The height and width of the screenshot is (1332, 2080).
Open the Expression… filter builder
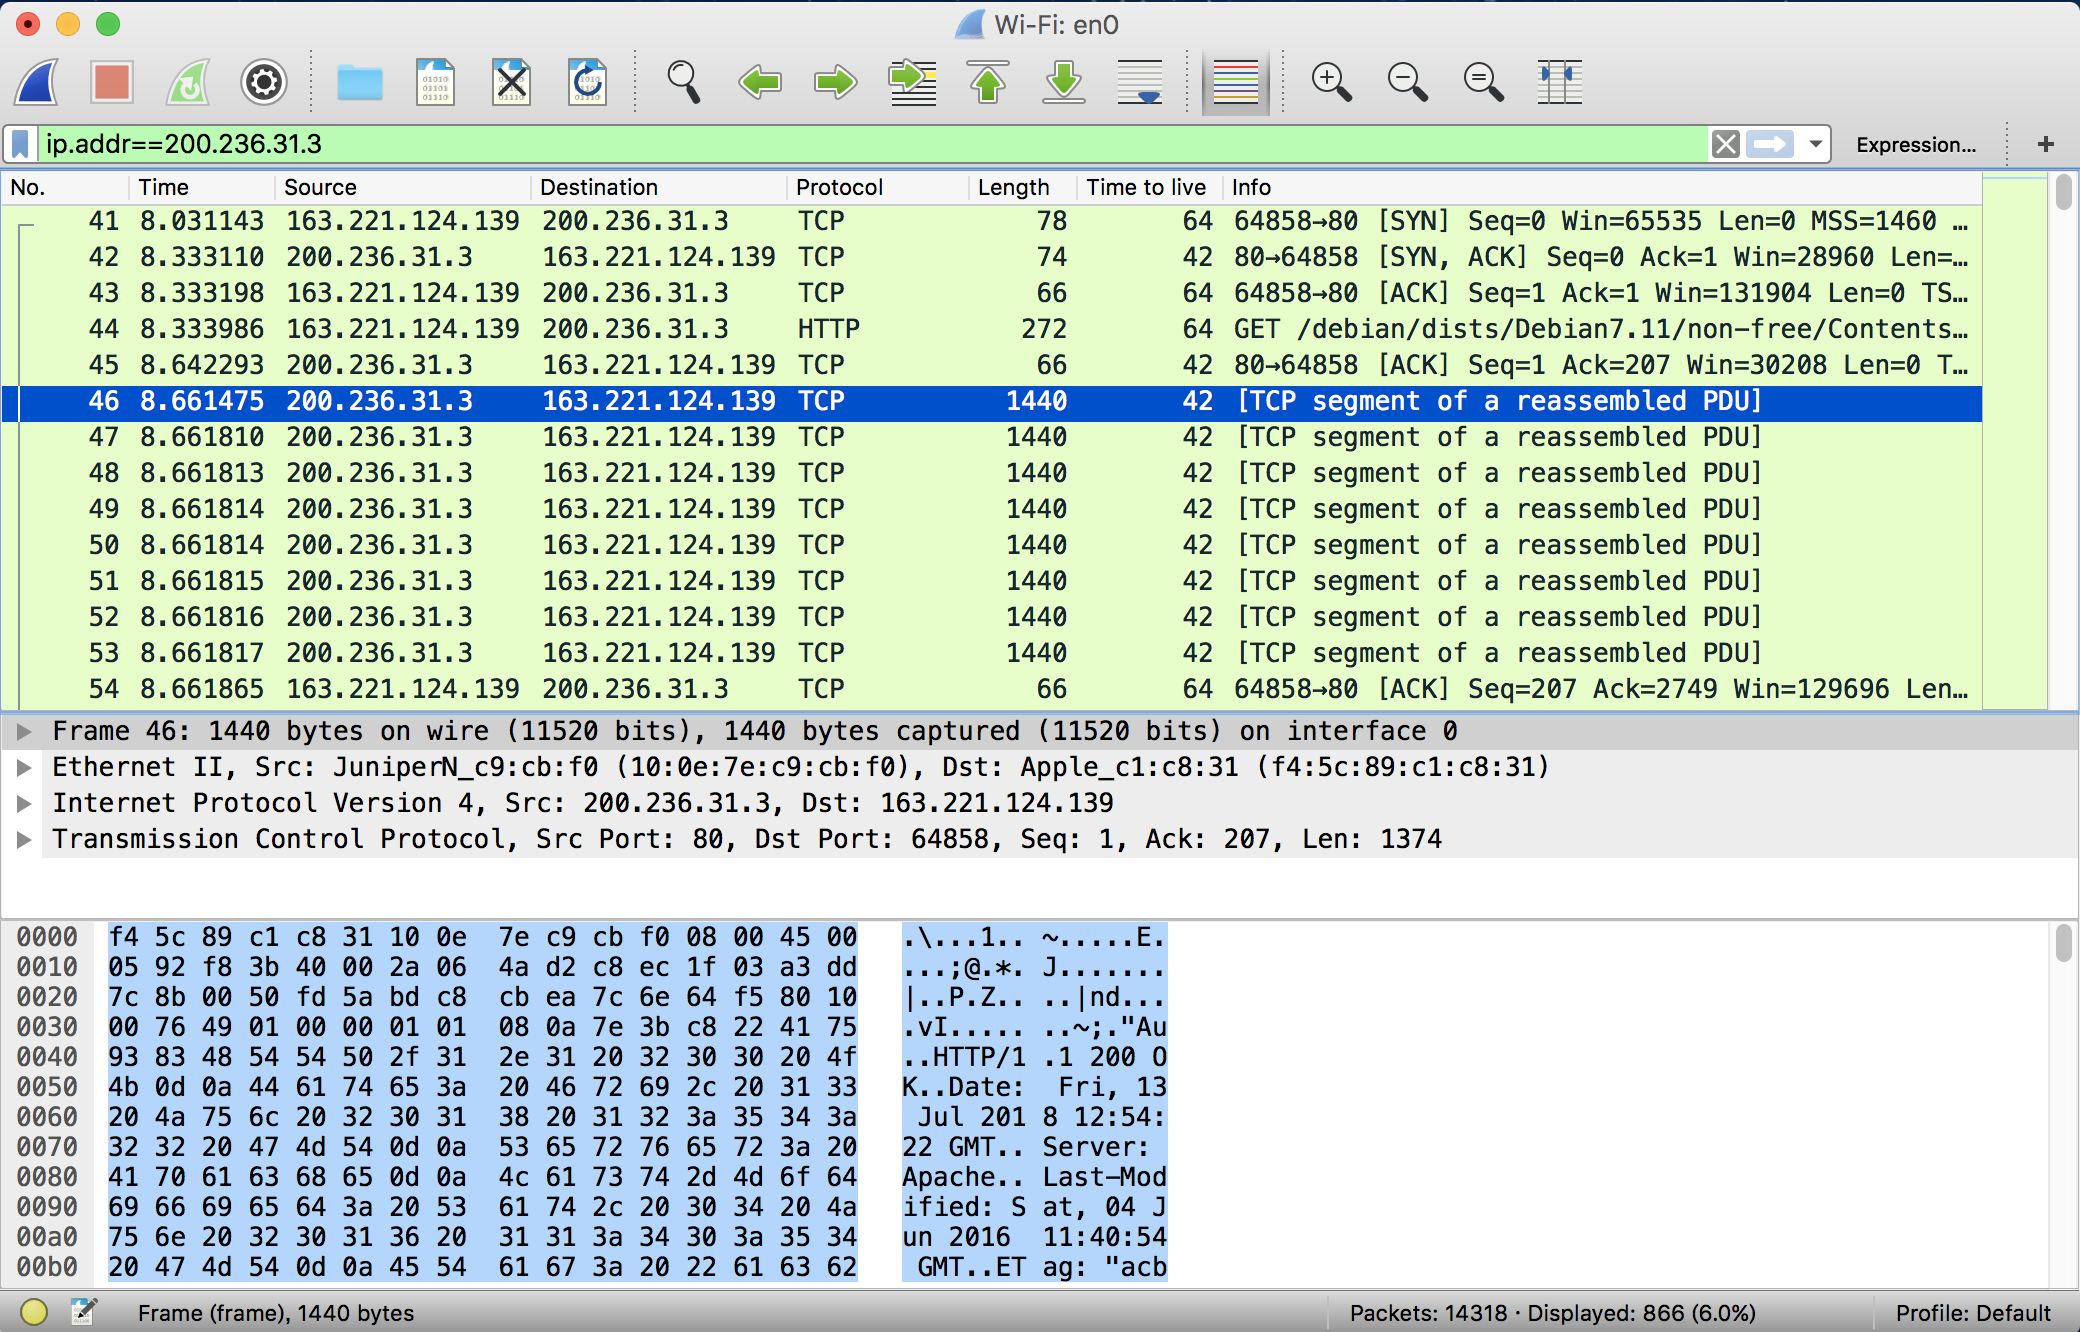(x=1916, y=144)
